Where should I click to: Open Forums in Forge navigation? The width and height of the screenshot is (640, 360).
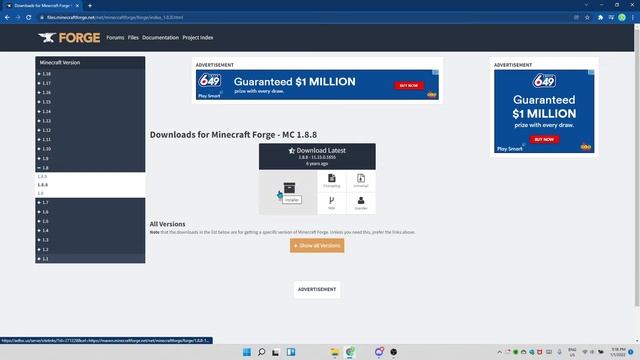[115, 38]
